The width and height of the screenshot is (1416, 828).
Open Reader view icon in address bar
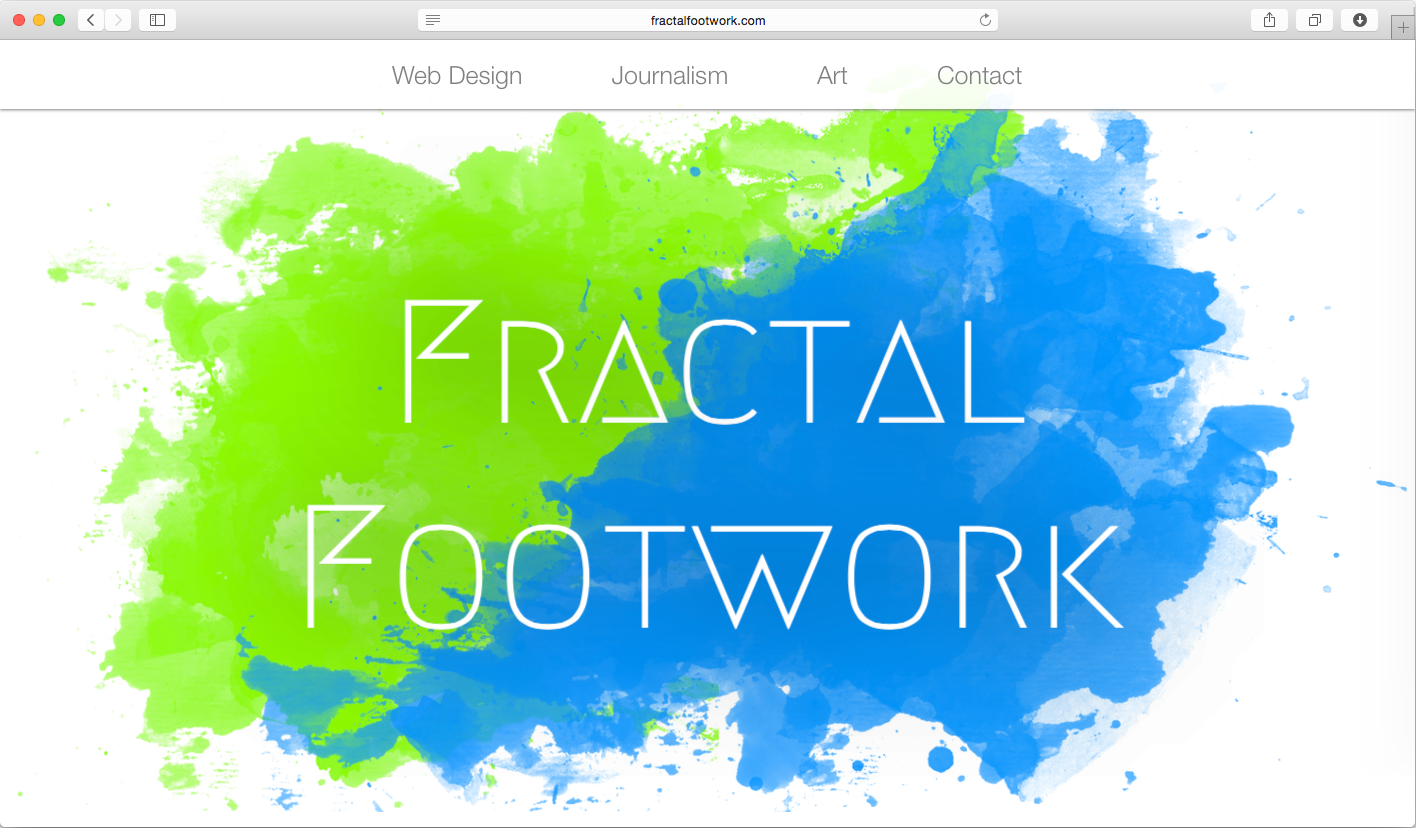pos(432,20)
